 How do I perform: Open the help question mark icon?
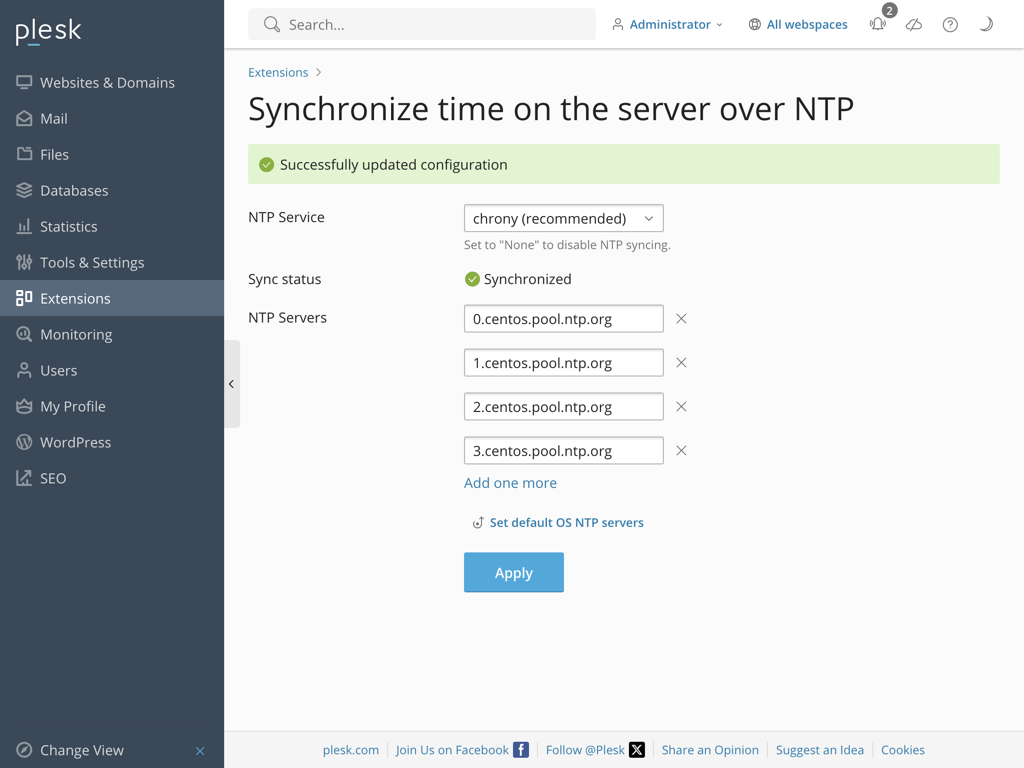coord(949,24)
